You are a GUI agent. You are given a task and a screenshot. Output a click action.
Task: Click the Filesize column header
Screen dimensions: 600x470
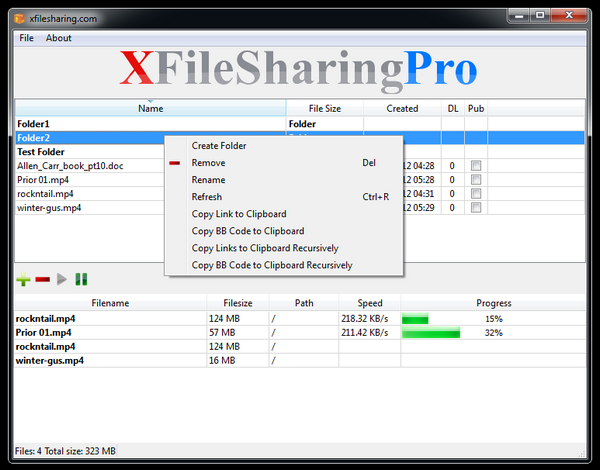[x=238, y=303]
